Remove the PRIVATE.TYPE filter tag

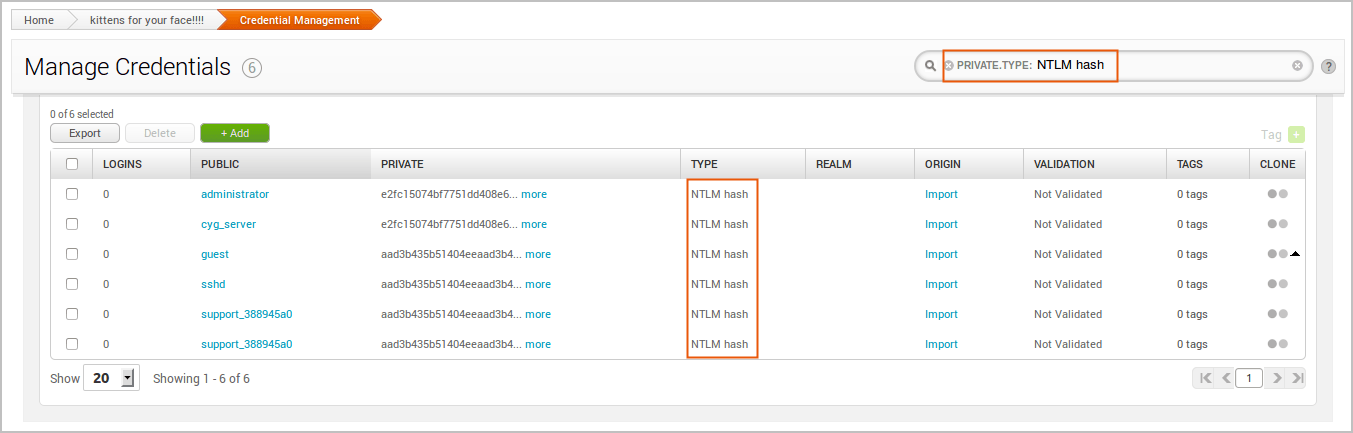tap(949, 66)
